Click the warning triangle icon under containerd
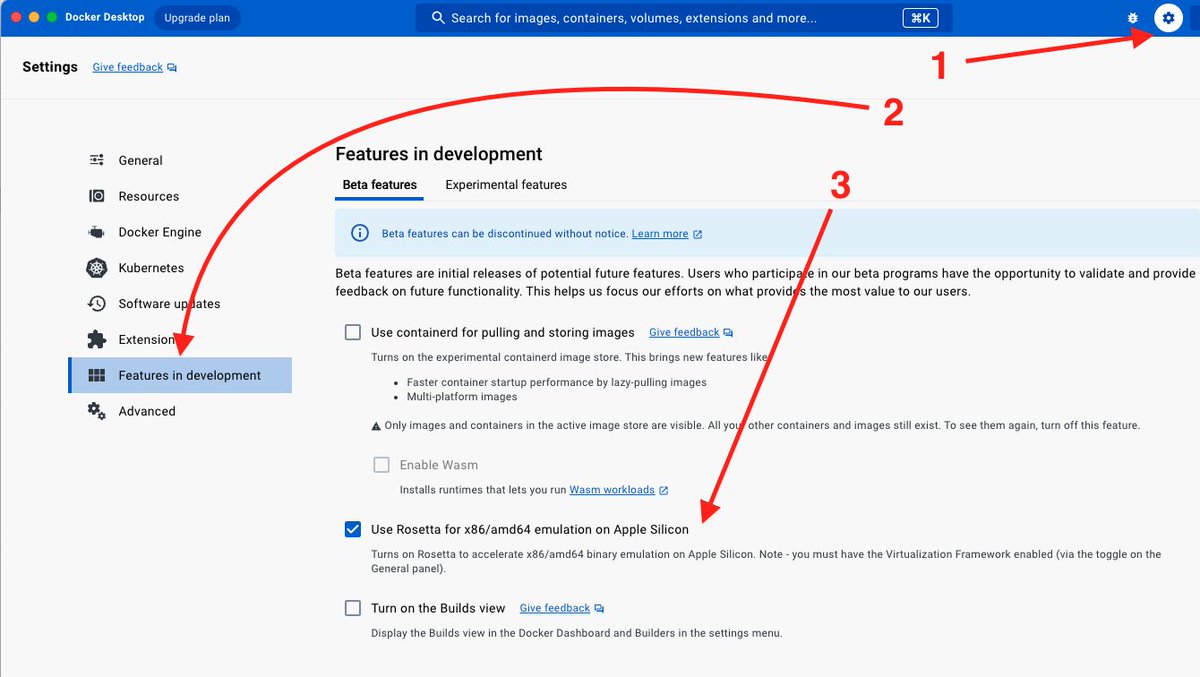 [376, 426]
